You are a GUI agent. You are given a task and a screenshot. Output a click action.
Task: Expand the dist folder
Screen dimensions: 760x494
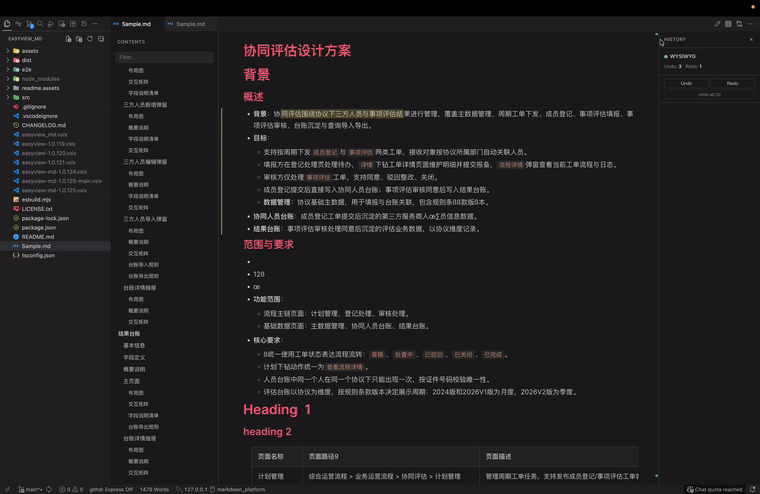tap(26, 60)
